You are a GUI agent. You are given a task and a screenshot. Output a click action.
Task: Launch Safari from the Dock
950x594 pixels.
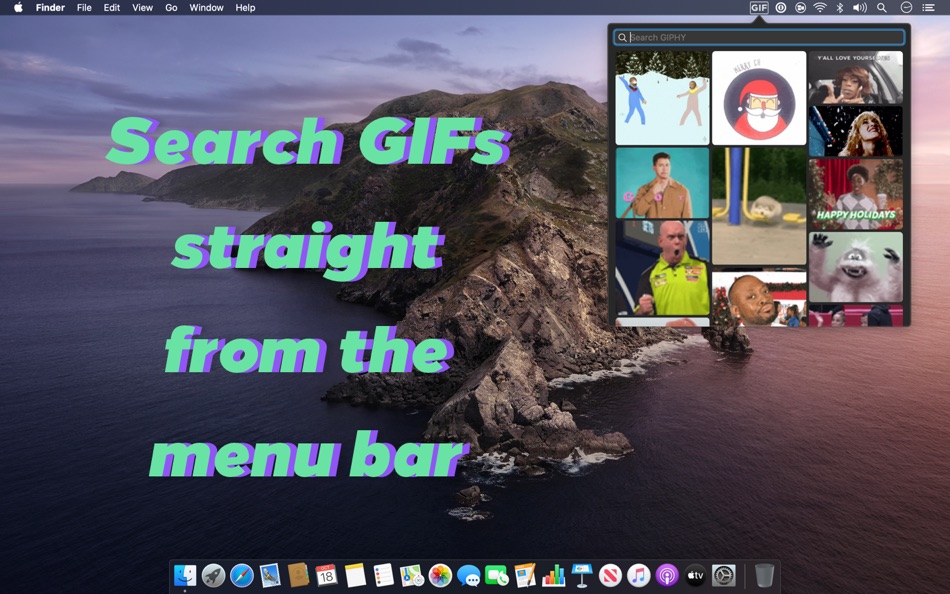[242, 575]
